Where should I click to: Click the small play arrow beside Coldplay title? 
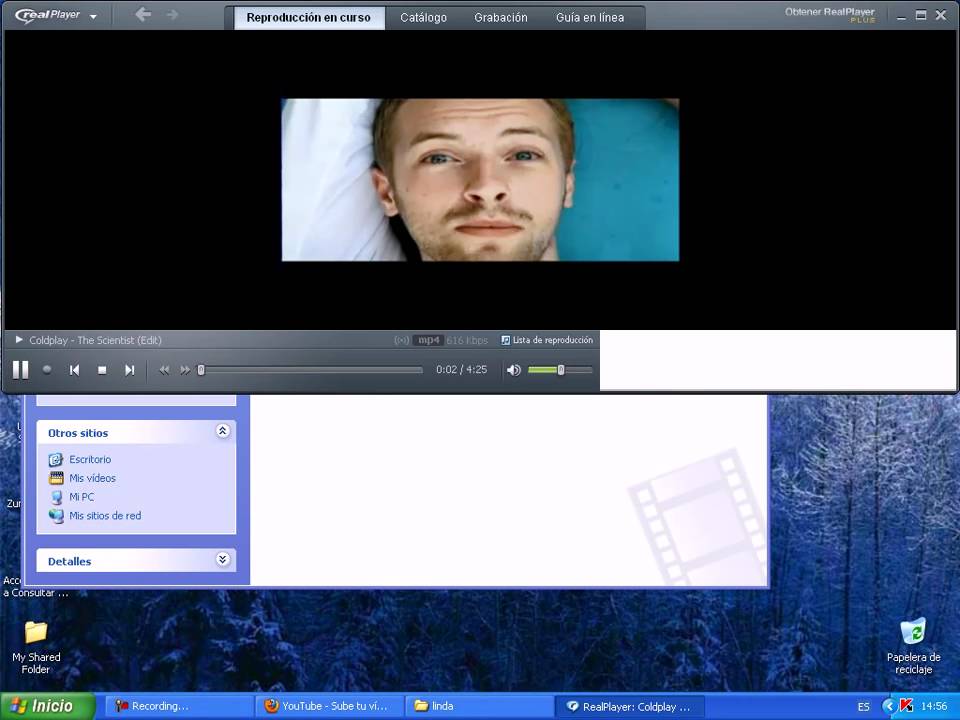click(19, 339)
